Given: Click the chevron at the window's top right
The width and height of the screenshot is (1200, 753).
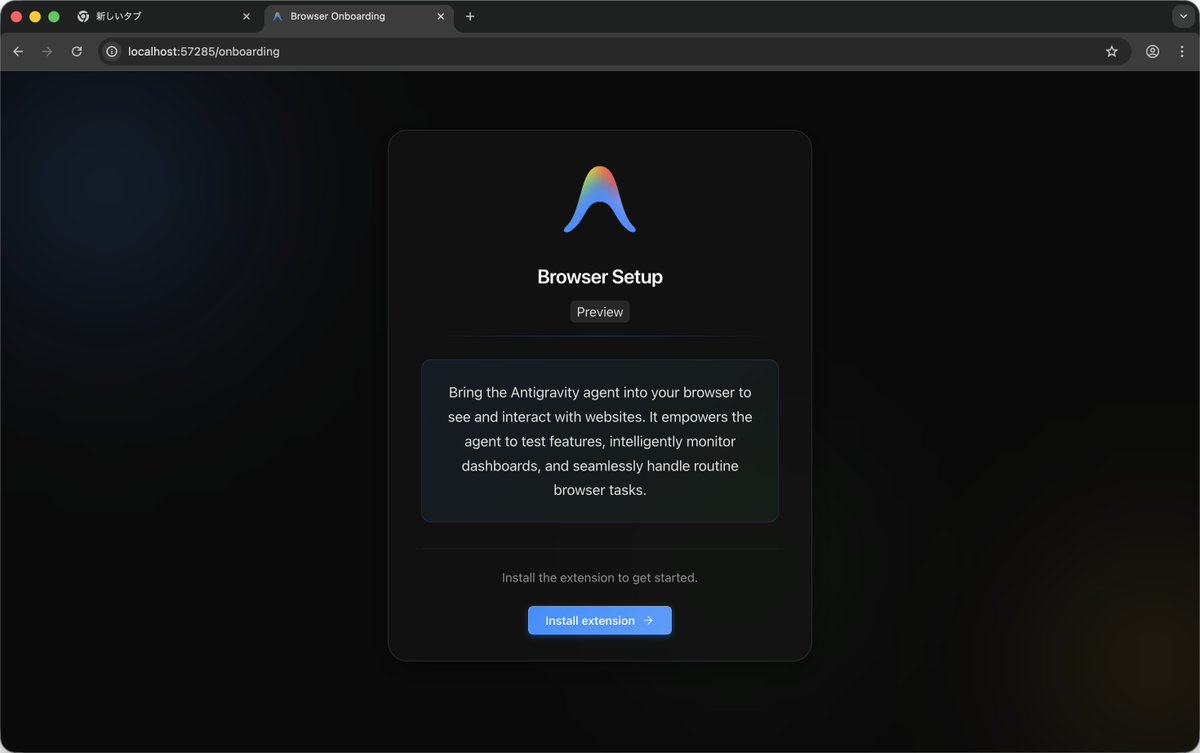Looking at the screenshot, I should pyautogui.click(x=1183, y=16).
